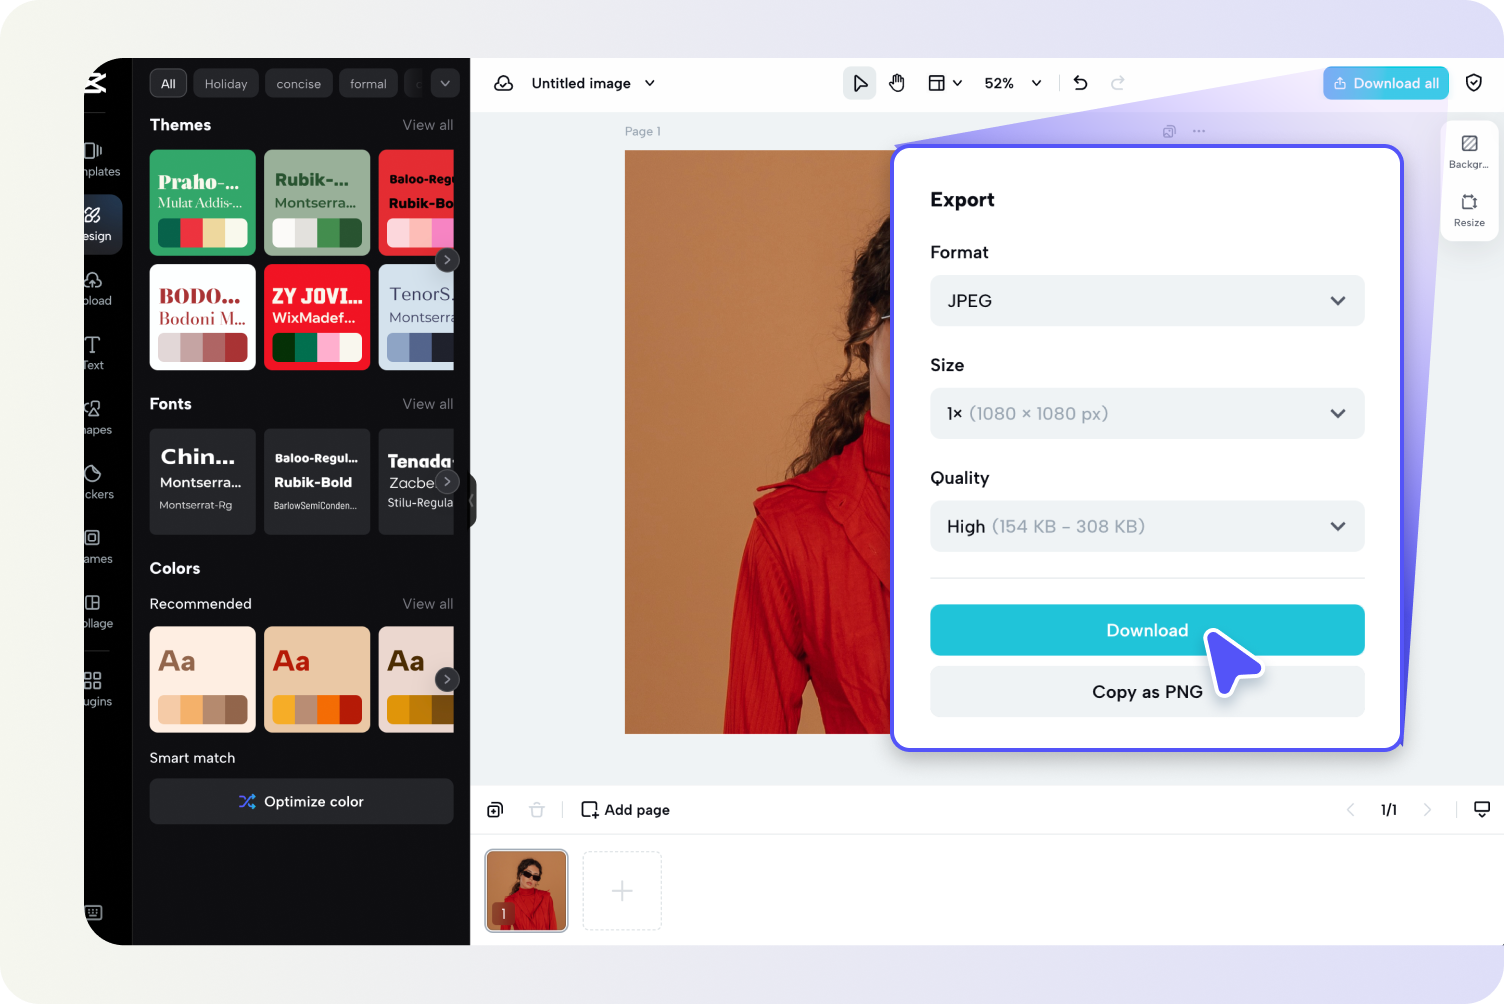Open the Untitled image name dropdown
Image resolution: width=1504 pixels, height=1004 pixels.
coord(593,83)
